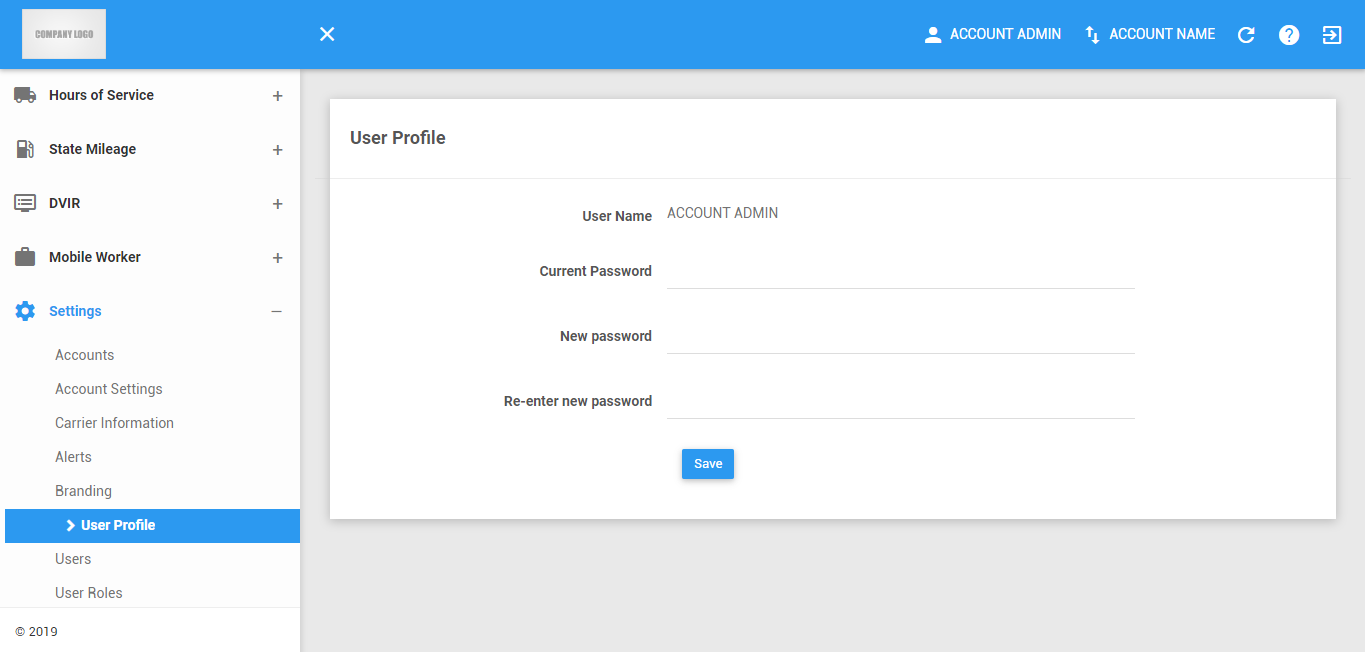Open the User Roles menu item
Image resolution: width=1365 pixels, height=652 pixels.
point(89,593)
